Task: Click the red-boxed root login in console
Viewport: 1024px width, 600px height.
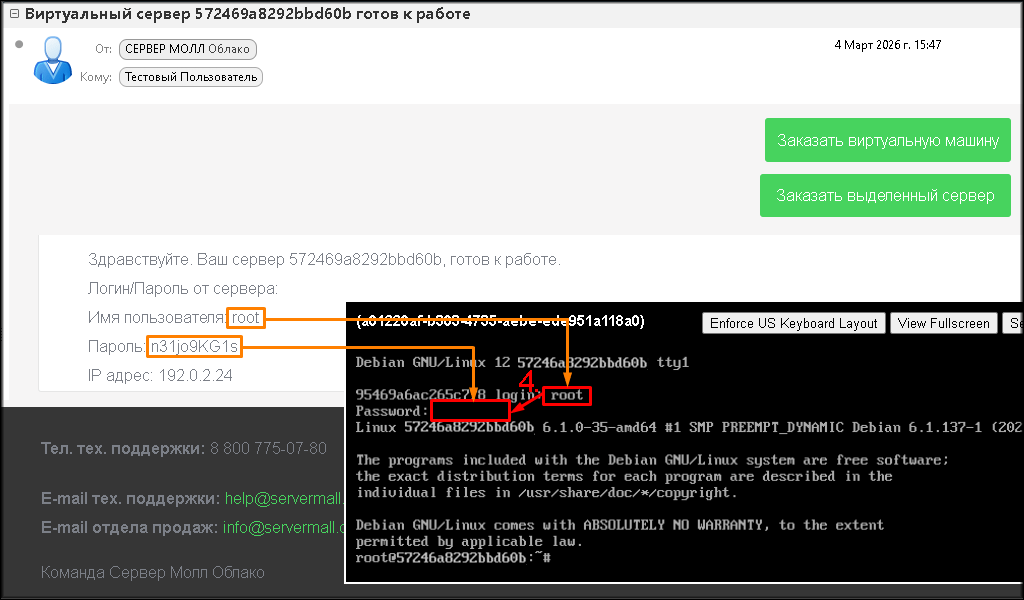Action: pyautogui.click(x=567, y=395)
